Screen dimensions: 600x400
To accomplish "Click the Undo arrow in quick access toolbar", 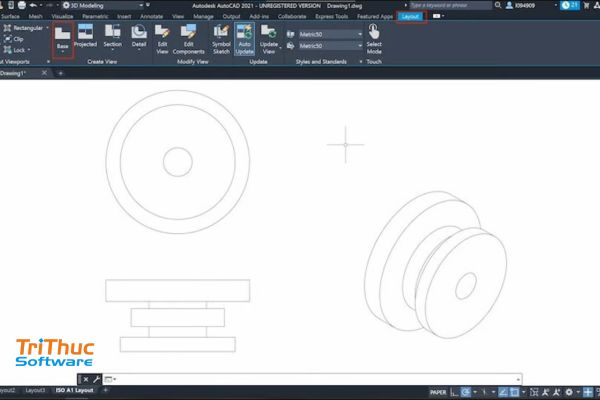I will click(33, 5).
